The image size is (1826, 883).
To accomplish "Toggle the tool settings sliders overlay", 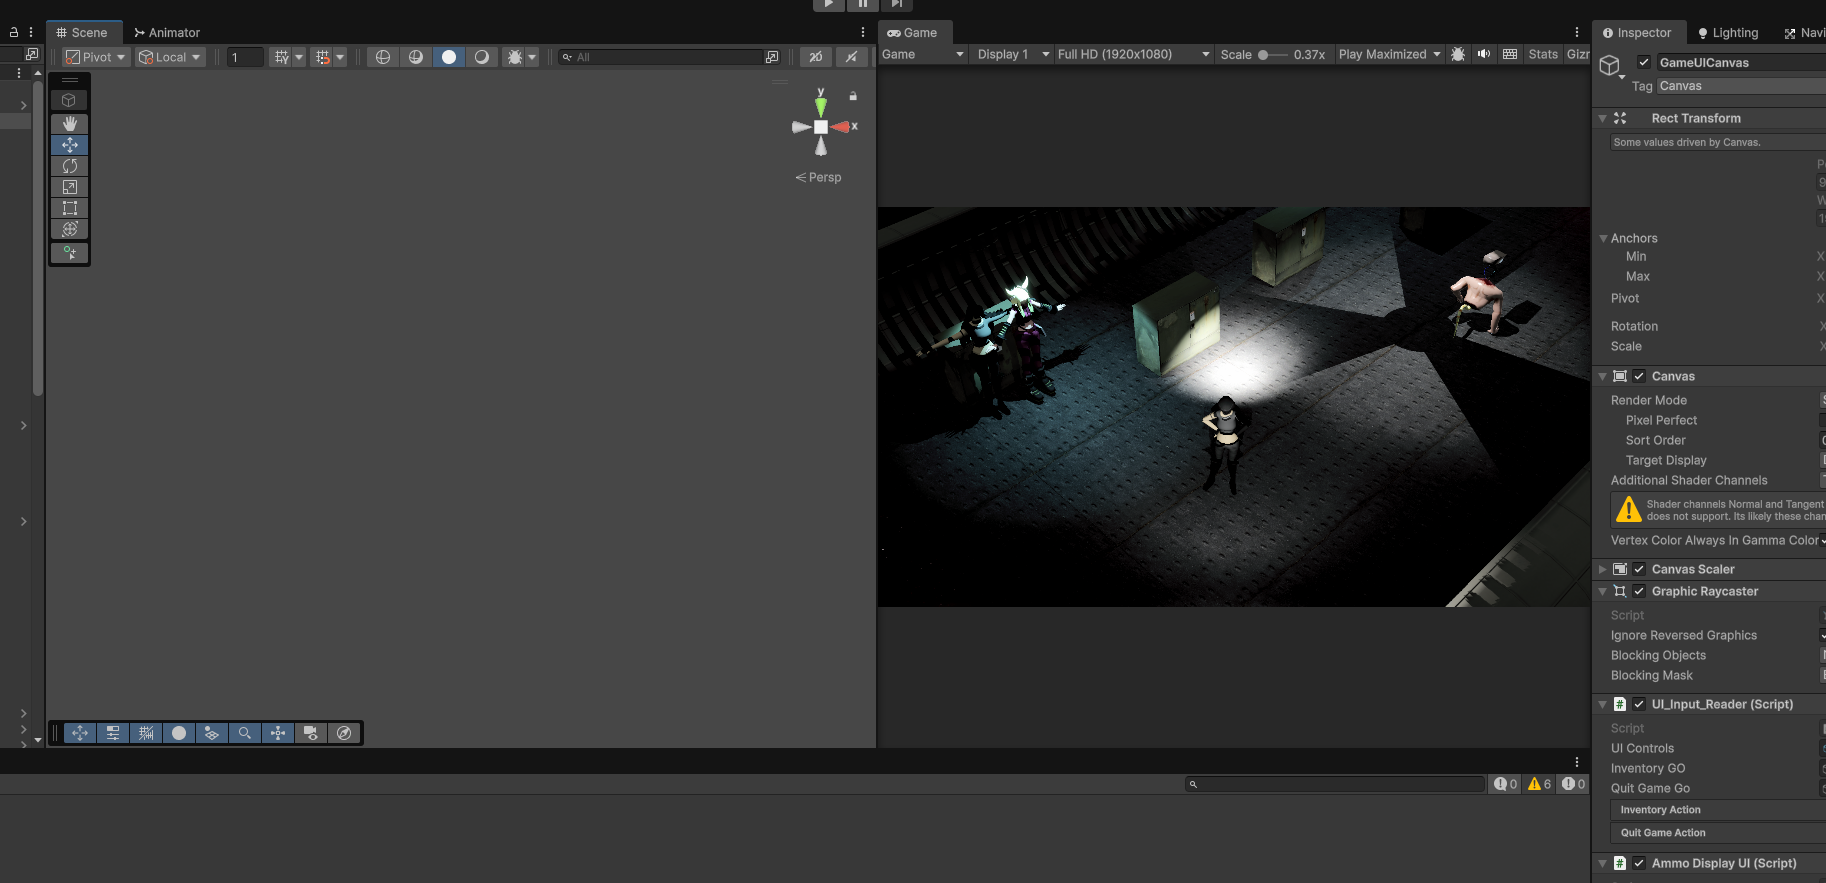I will pyautogui.click(x=113, y=733).
